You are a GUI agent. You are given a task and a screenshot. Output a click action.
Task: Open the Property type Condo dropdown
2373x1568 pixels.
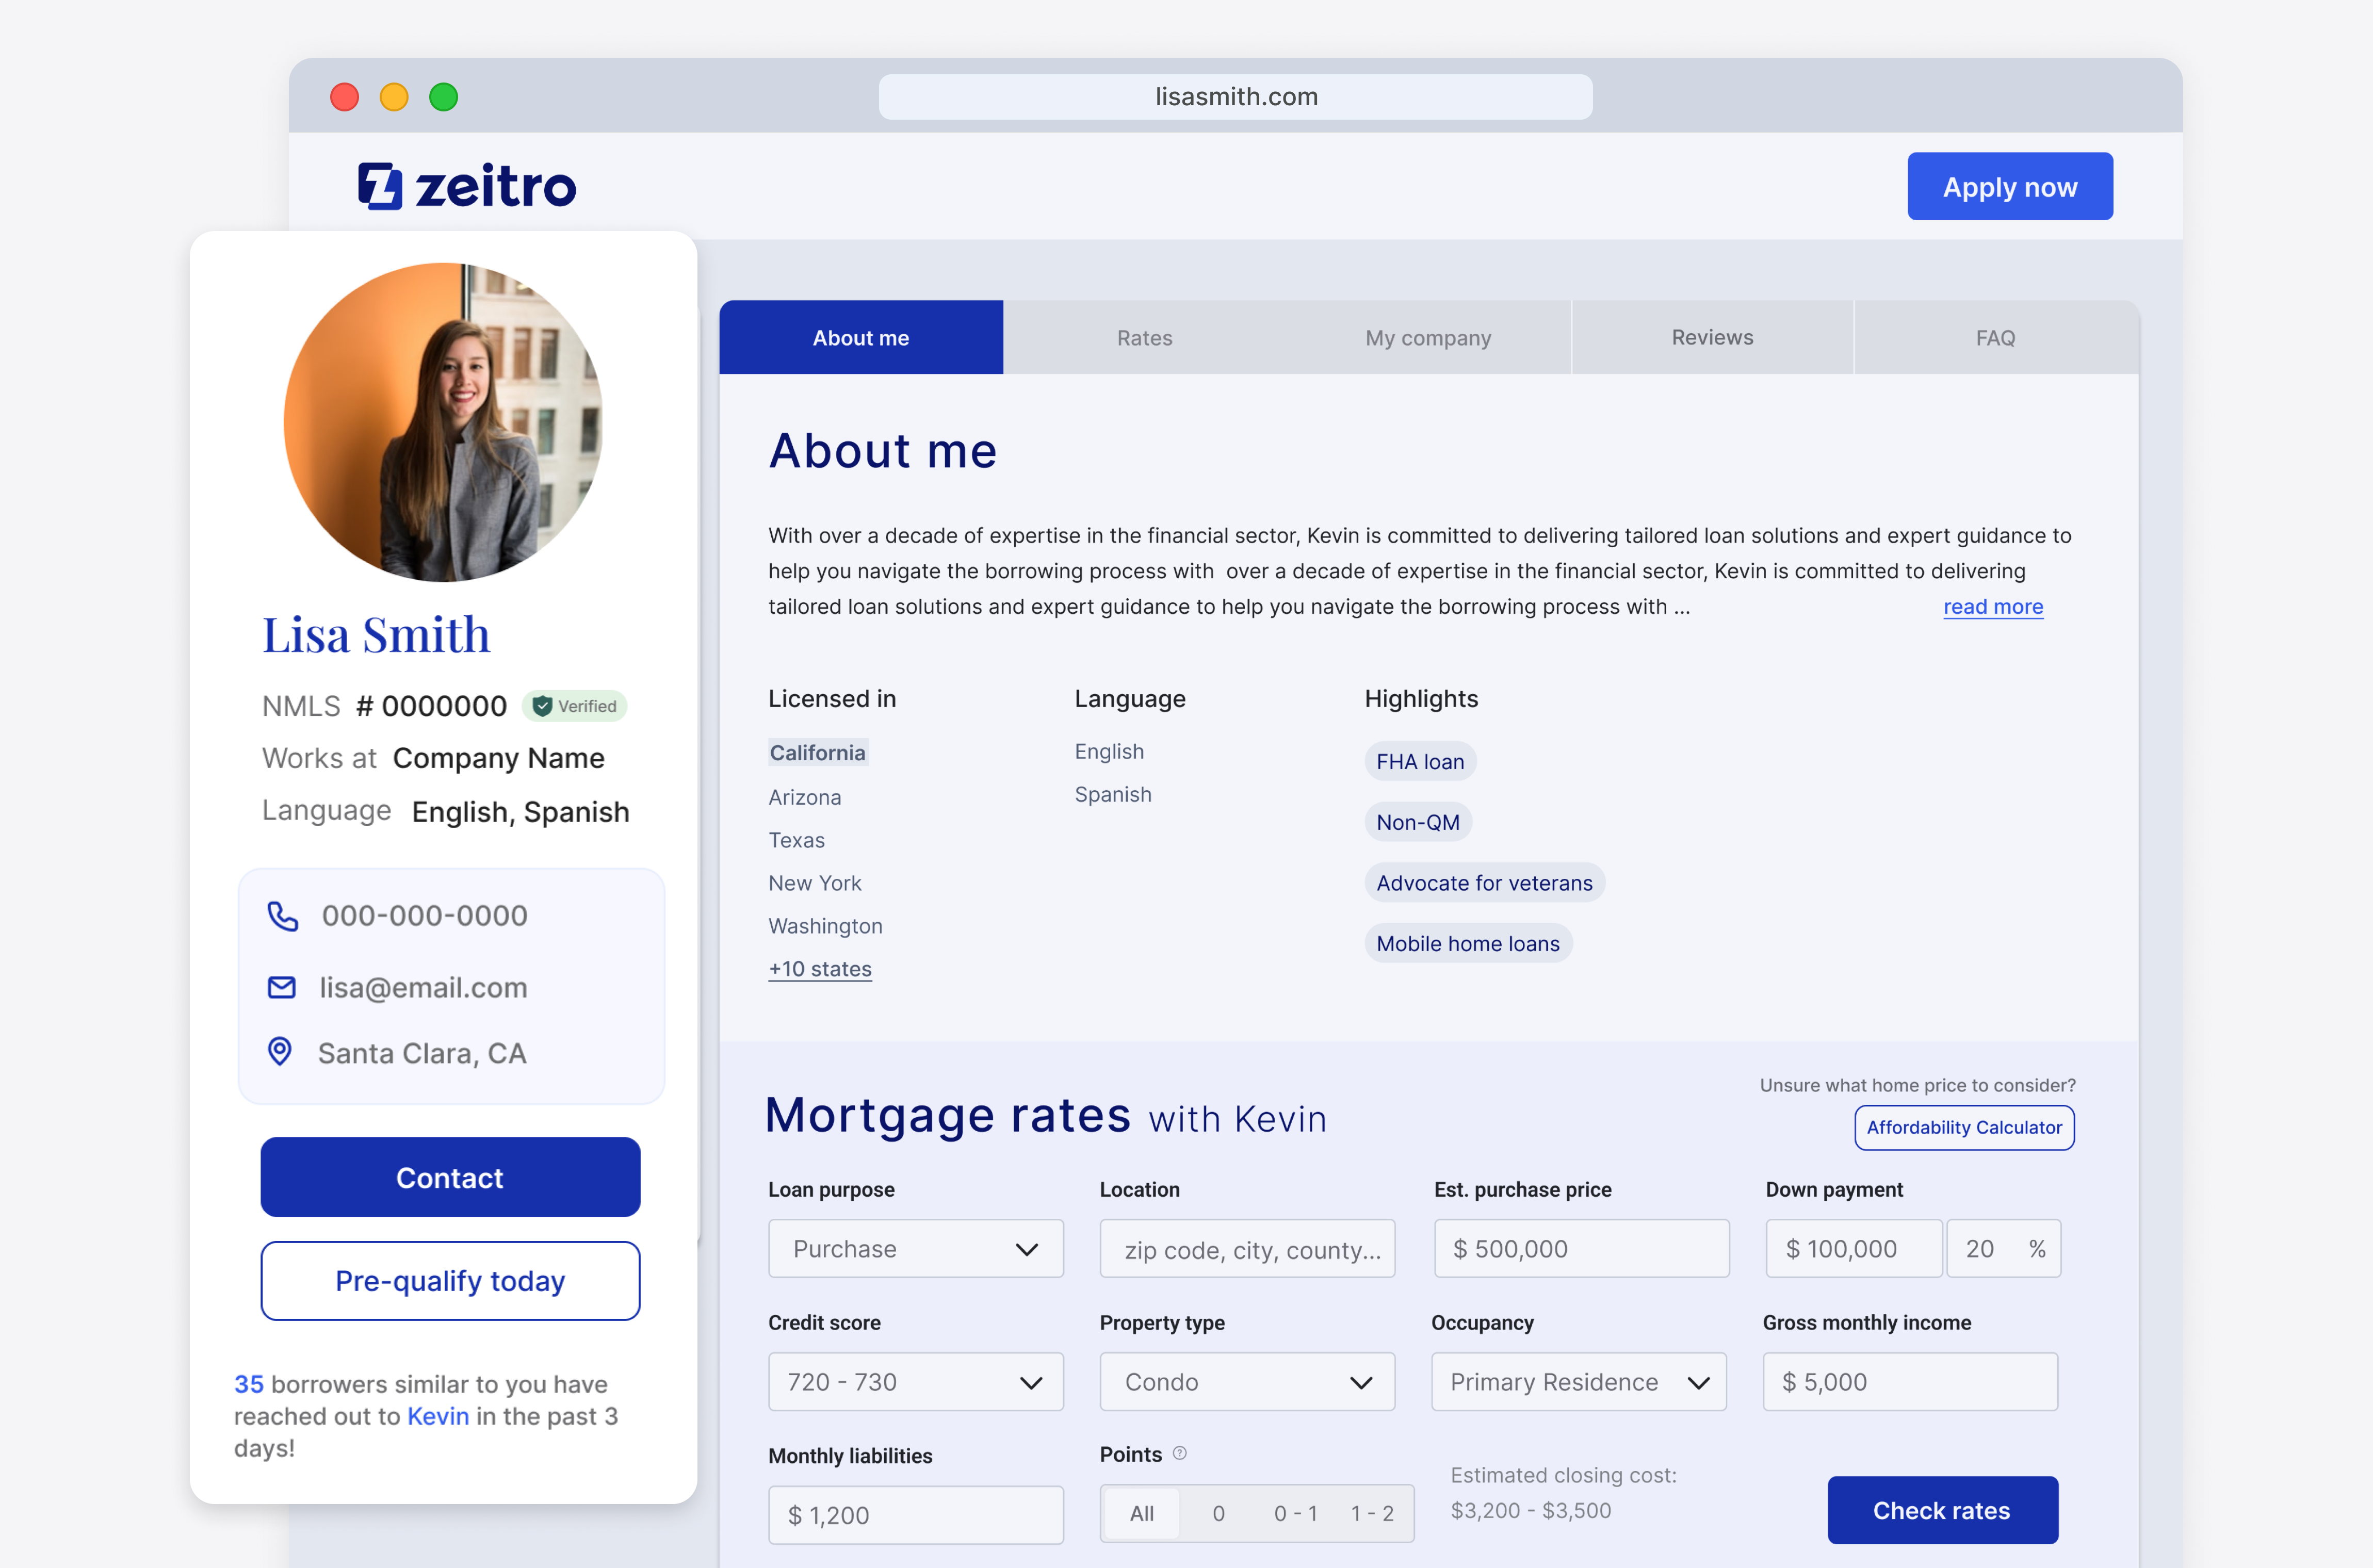coord(1247,1382)
